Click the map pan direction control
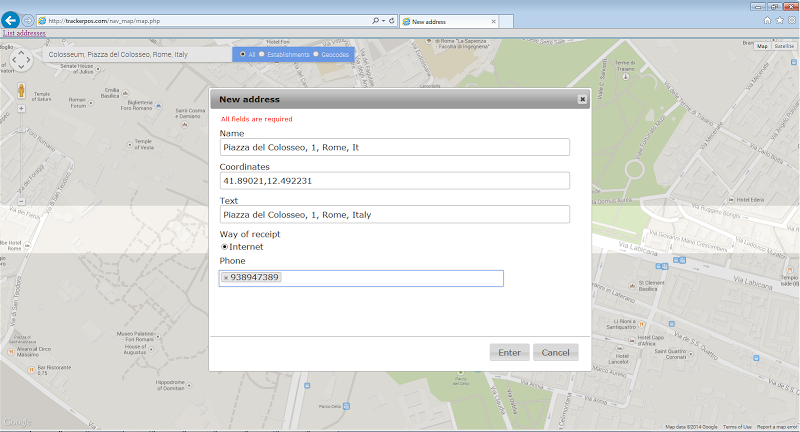This screenshot has width=800, height=432. pos(21,60)
